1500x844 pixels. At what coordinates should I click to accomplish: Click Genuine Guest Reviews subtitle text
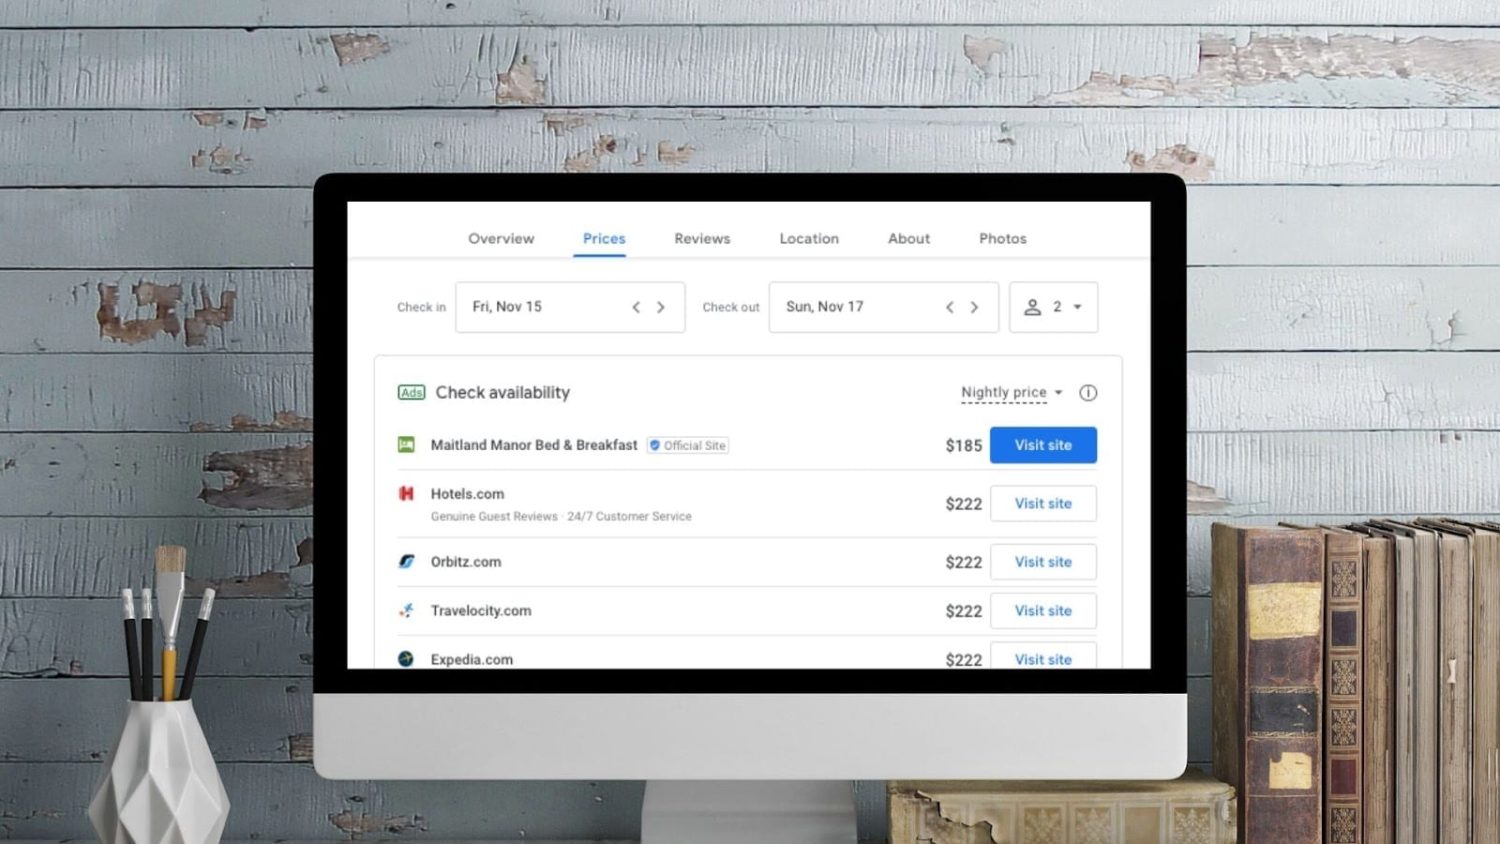point(494,517)
